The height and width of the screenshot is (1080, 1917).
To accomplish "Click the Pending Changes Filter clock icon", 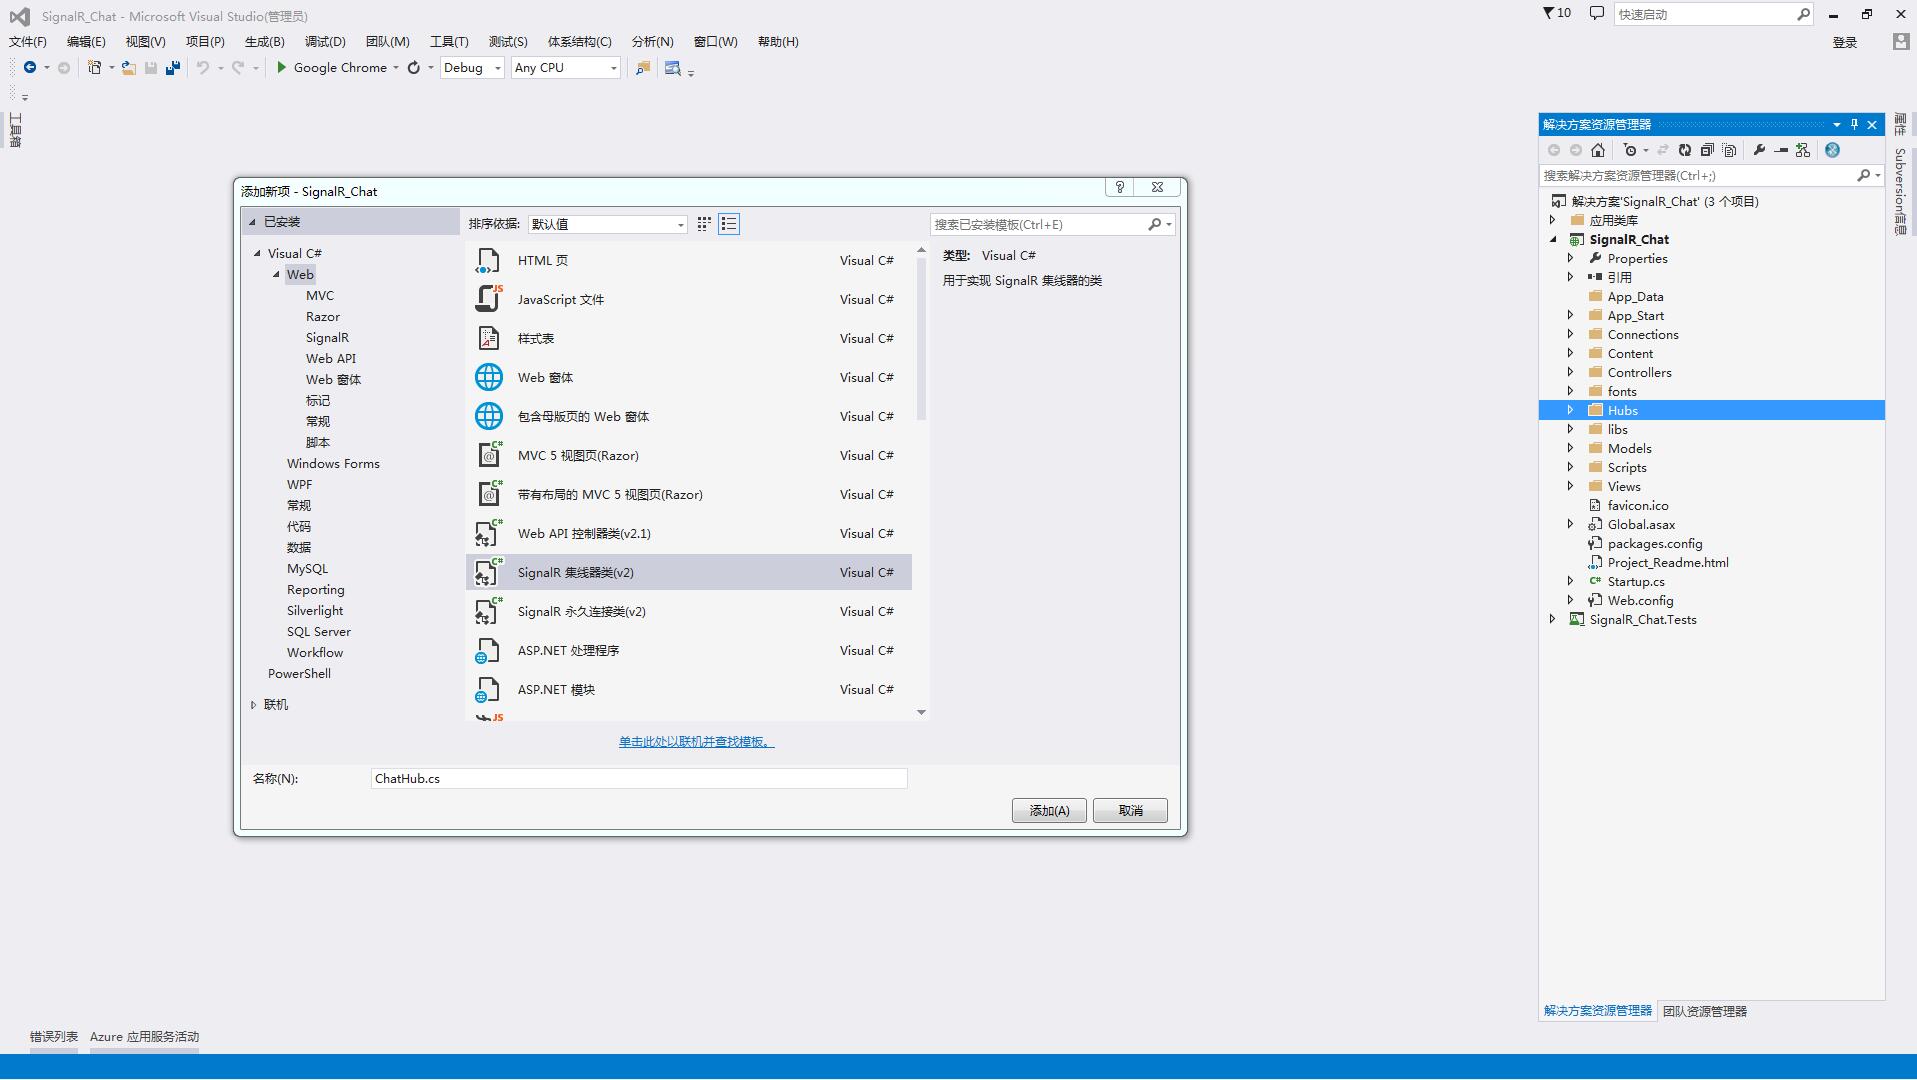I will tap(1630, 150).
